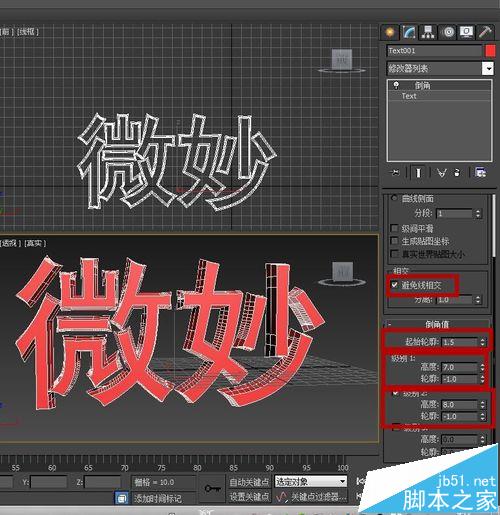This screenshot has height=515, width=500.
Task: Enable the 级间平滑 checkbox
Action: (394, 228)
